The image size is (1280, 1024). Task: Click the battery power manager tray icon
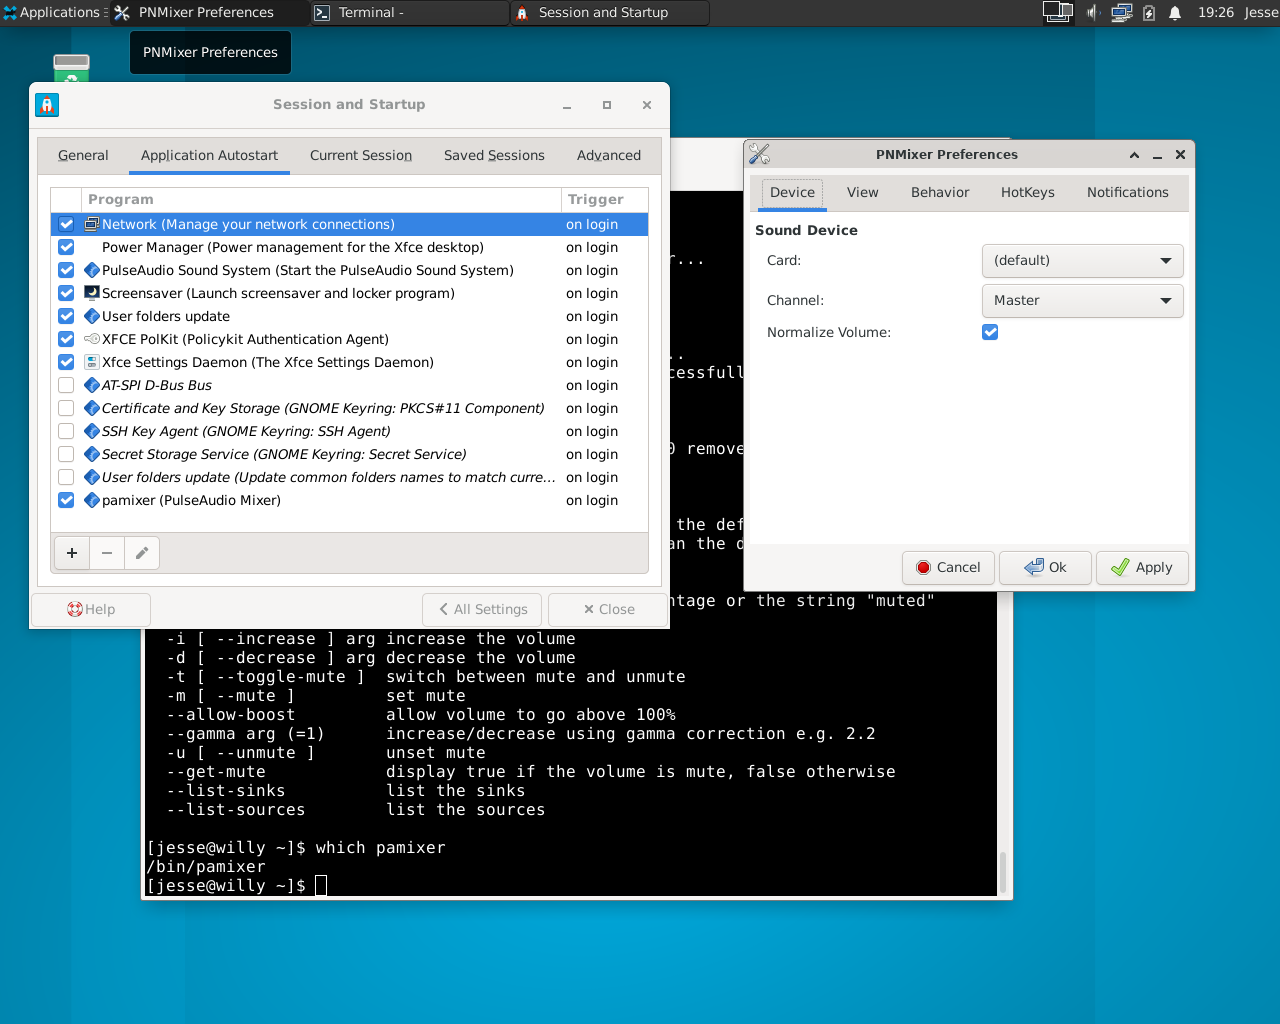(1149, 12)
